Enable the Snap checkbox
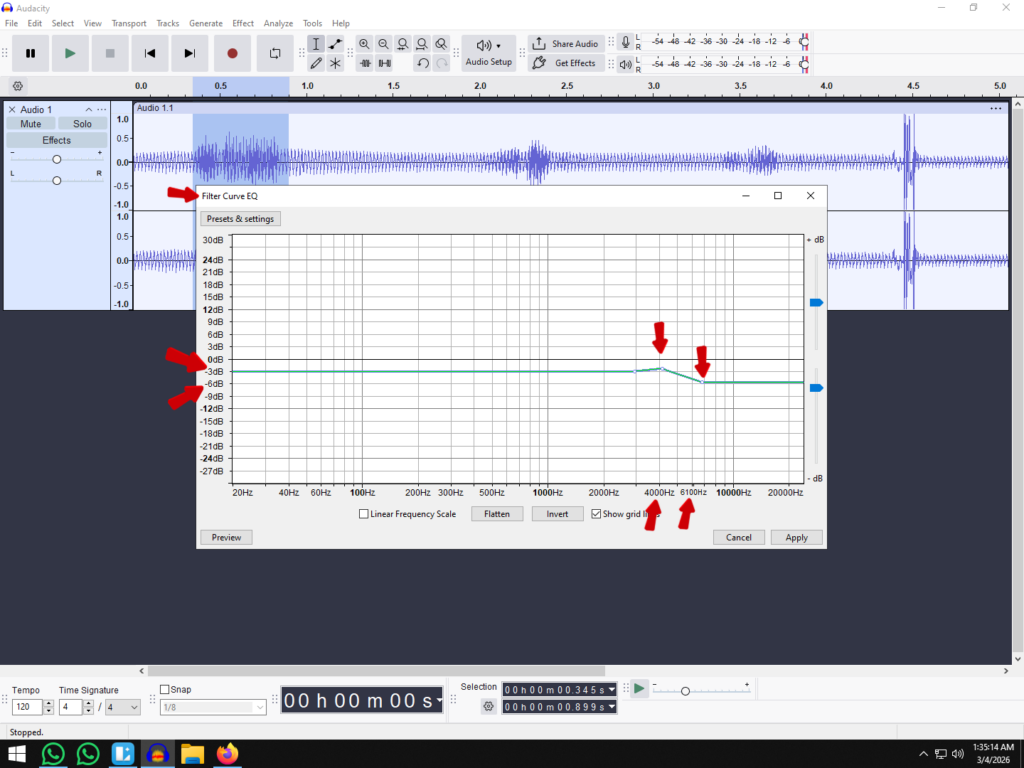 coord(165,689)
